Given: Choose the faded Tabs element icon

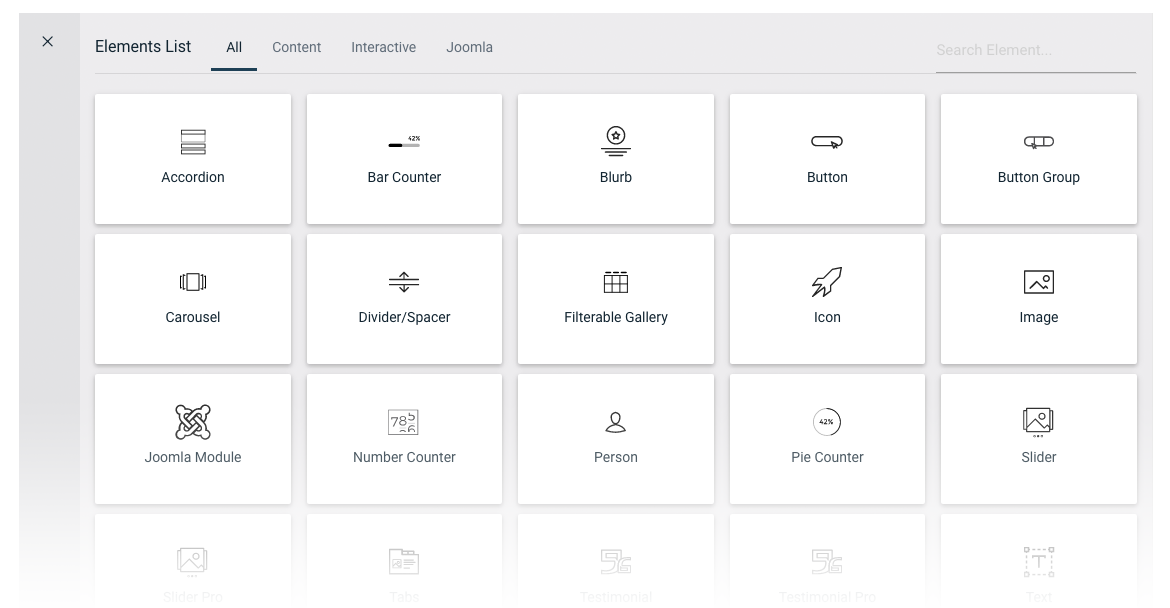Looking at the screenshot, I should (404, 562).
